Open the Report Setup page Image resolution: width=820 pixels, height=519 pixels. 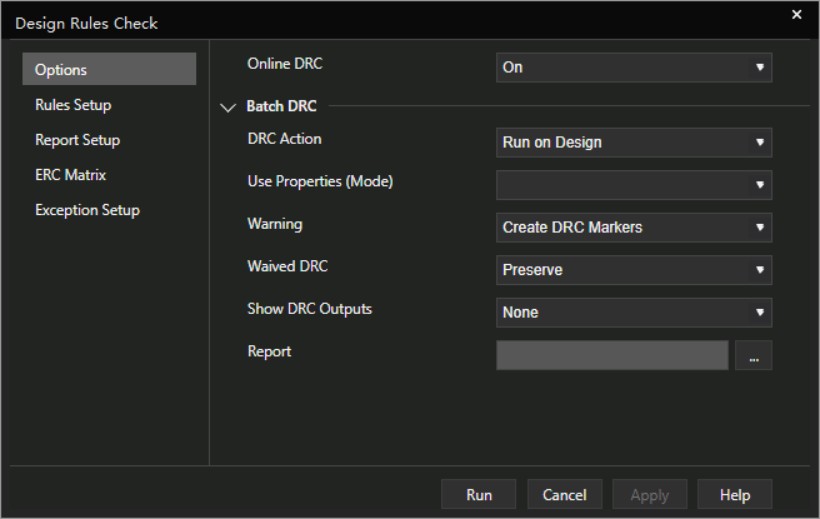tap(77, 140)
